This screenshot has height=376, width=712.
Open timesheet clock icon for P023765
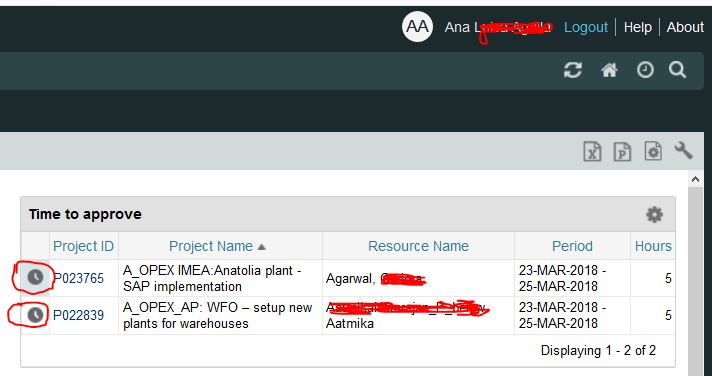click(x=35, y=277)
